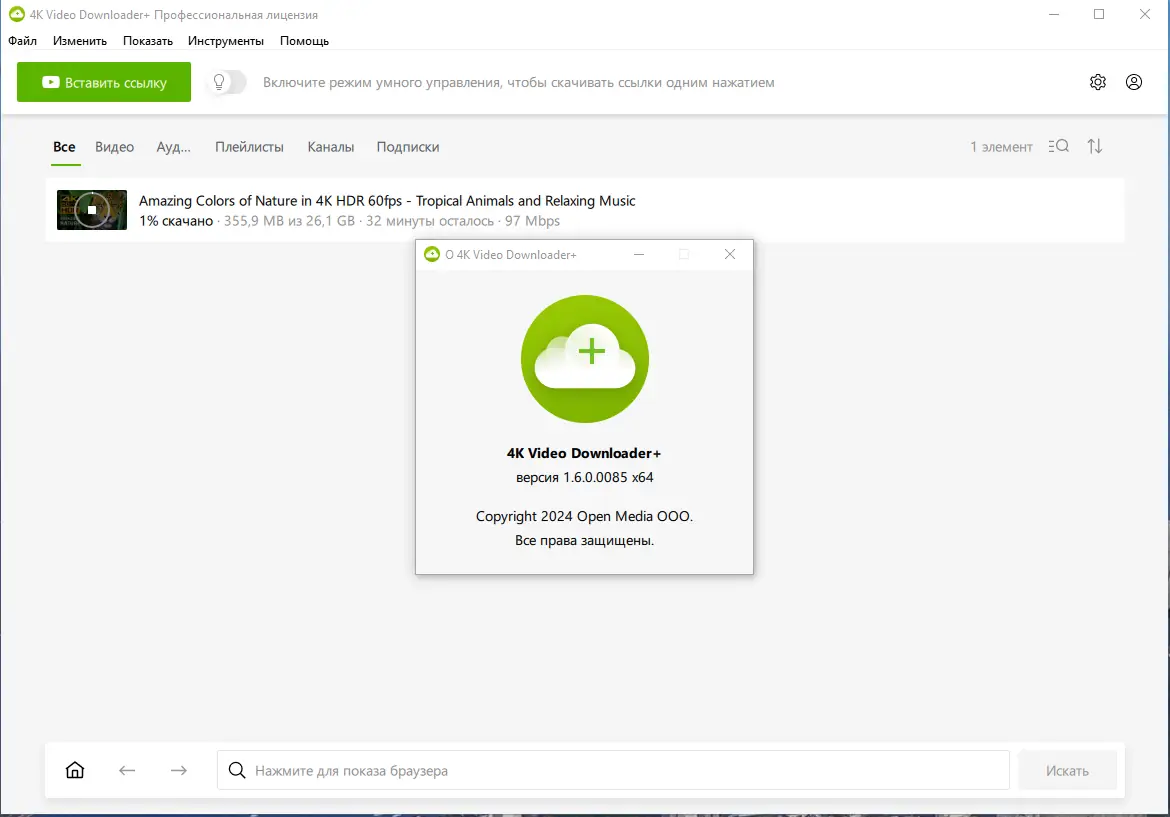Viewport: 1170px width, 817px height.
Task: Switch to the Плейлисты tab
Action: pos(249,147)
